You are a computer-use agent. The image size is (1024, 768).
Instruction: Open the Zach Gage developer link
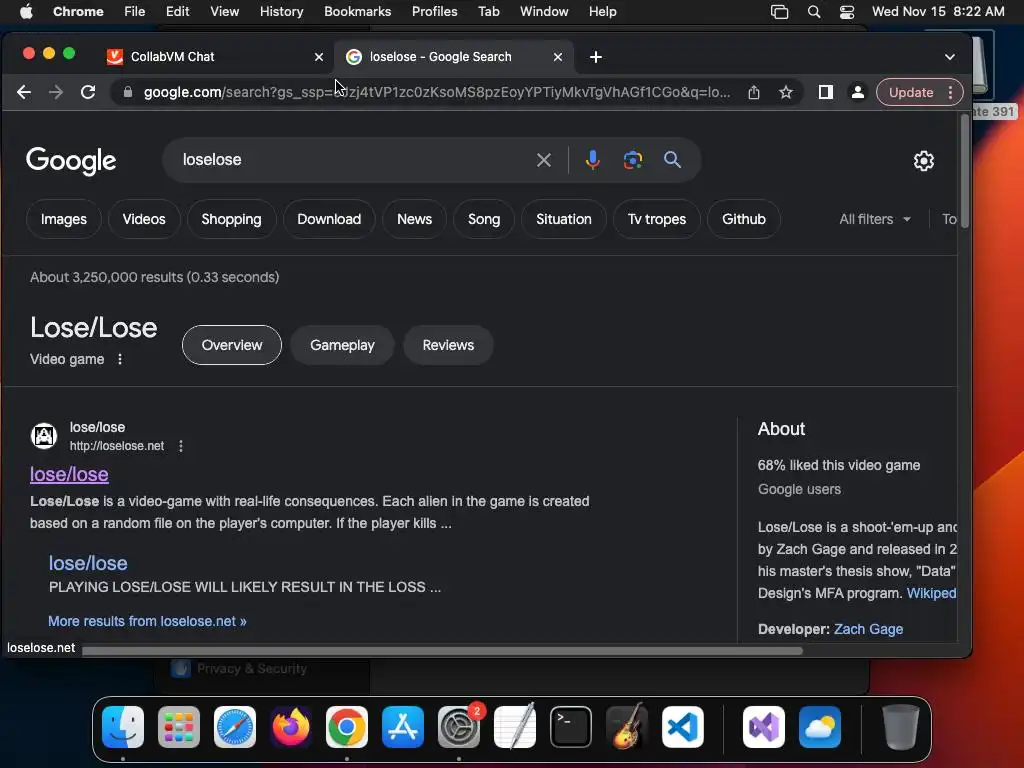[868, 629]
